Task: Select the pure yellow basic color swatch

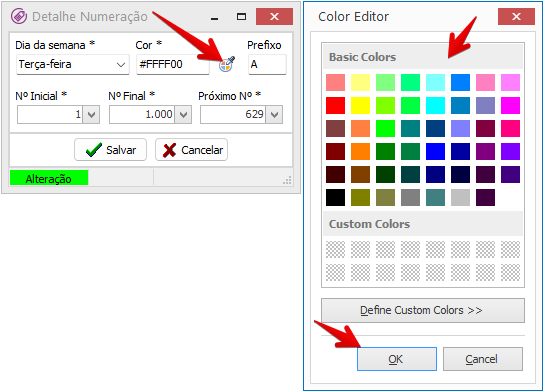Action: tap(360, 106)
